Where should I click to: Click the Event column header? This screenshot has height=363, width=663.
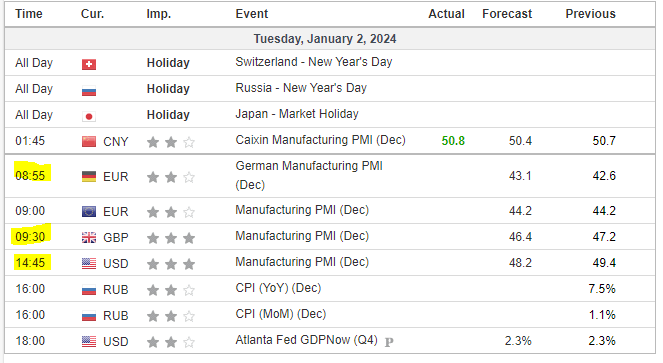[x=252, y=14]
